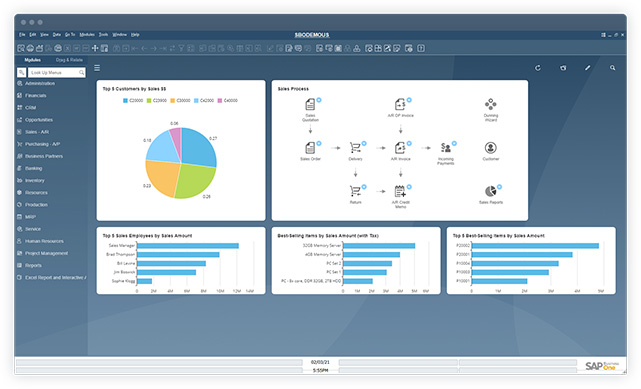Open the Sales Reports pie icon
Viewport: 641px width, 389px height.
491,191
